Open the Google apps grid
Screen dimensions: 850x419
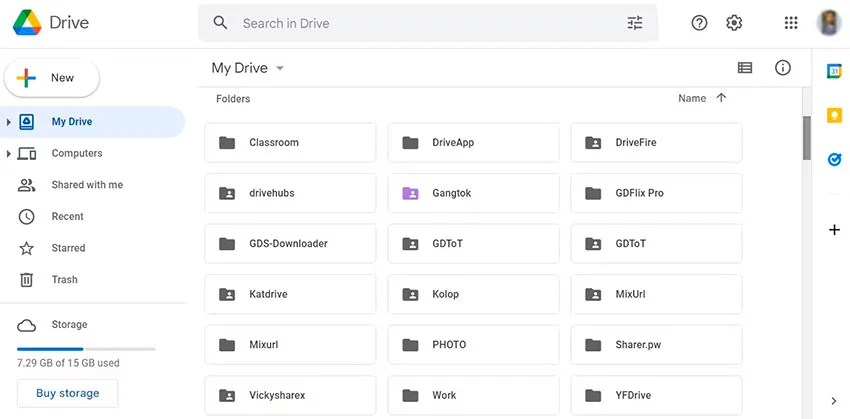tap(791, 23)
